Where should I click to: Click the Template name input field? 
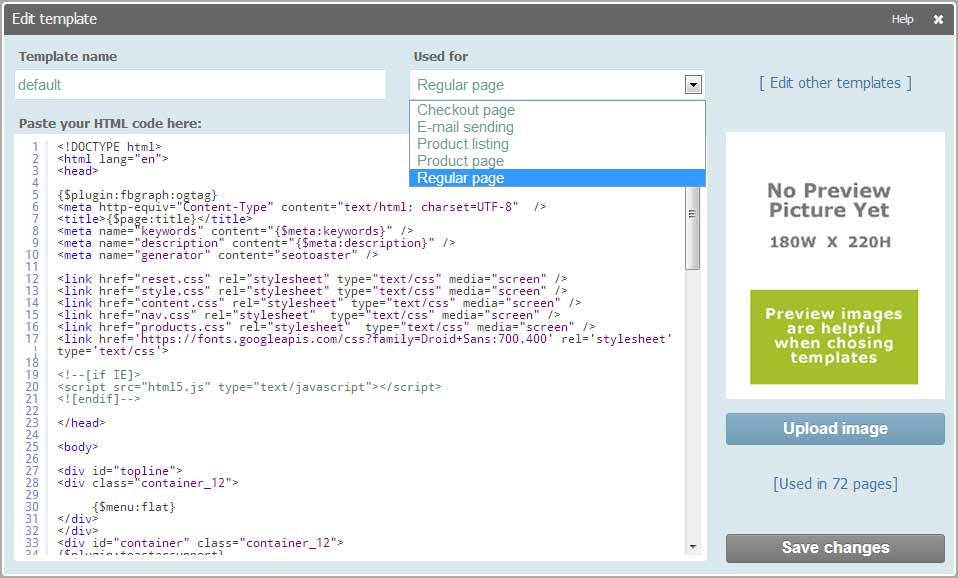pyautogui.click(x=200, y=85)
